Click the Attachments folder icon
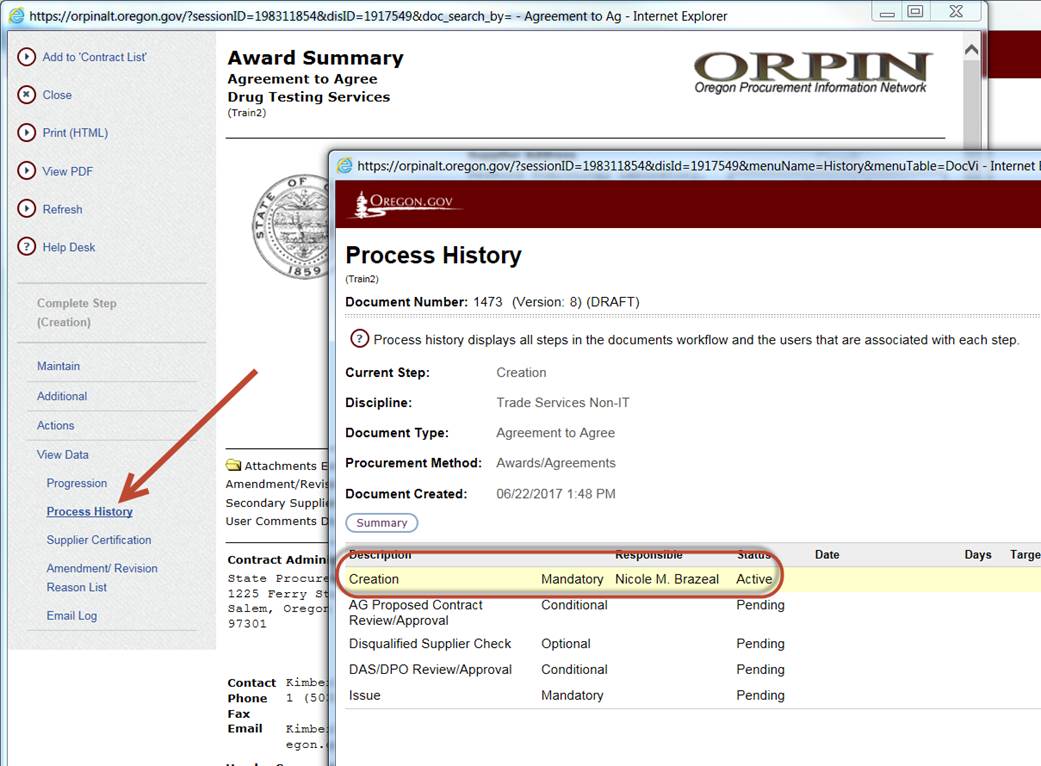Image resolution: width=1041 pixels, height=766 pixels. 233,465
